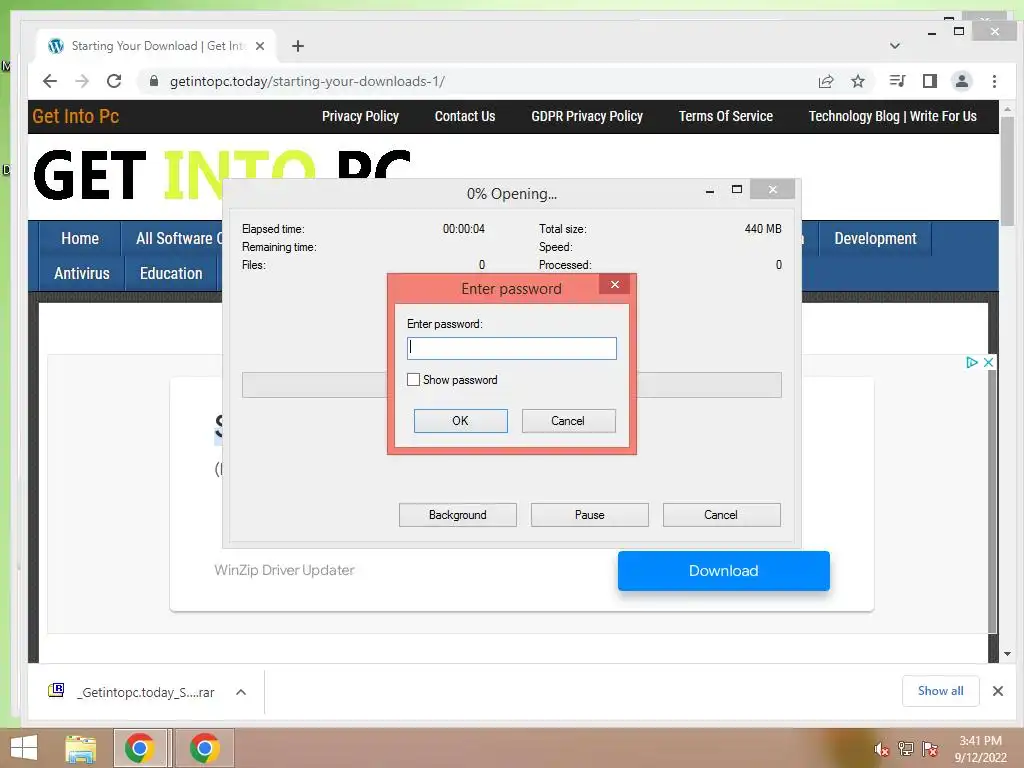
Task: Open the All Software menu item
Action: tap(174, 238)
